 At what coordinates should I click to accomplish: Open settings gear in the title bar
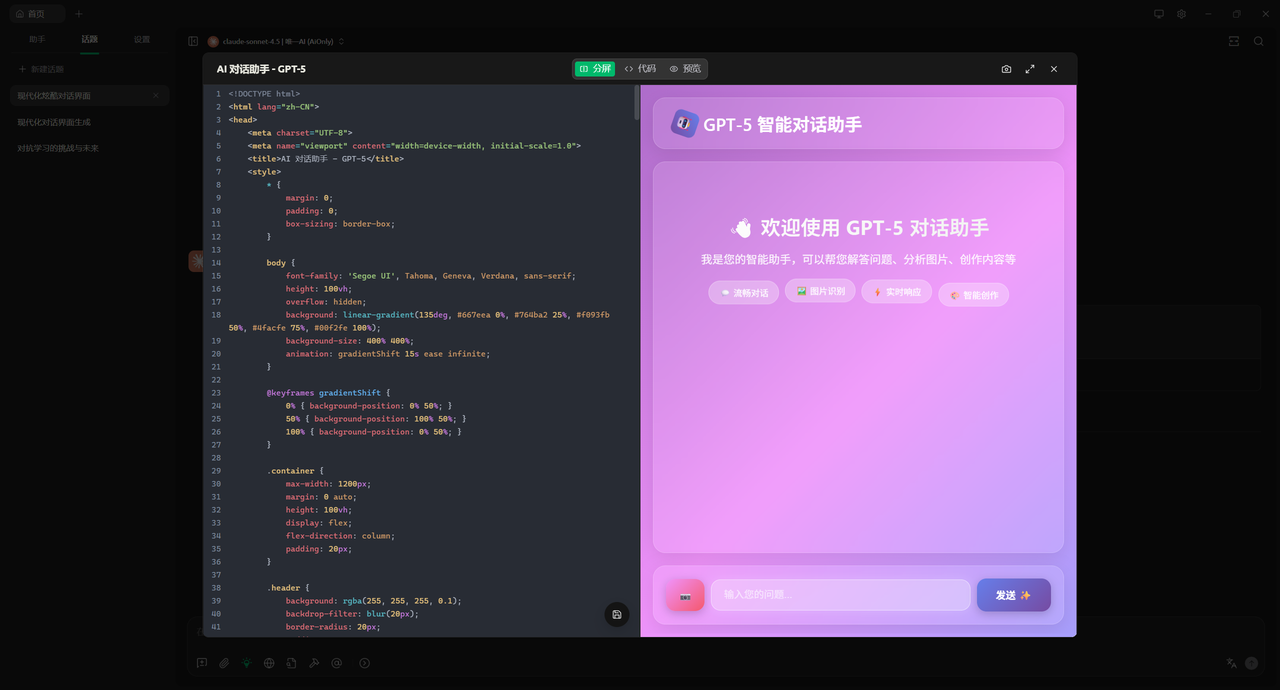click(1181, 14)
